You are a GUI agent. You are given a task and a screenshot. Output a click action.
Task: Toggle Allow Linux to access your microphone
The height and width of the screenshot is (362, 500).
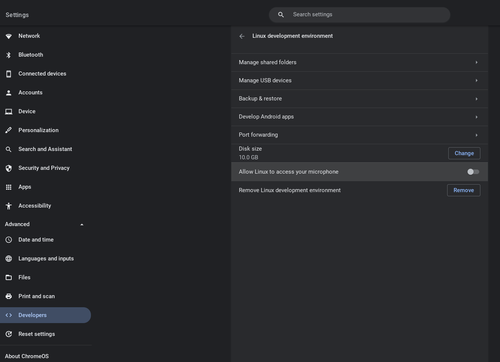pyautogui.click(x=473, y=172)
